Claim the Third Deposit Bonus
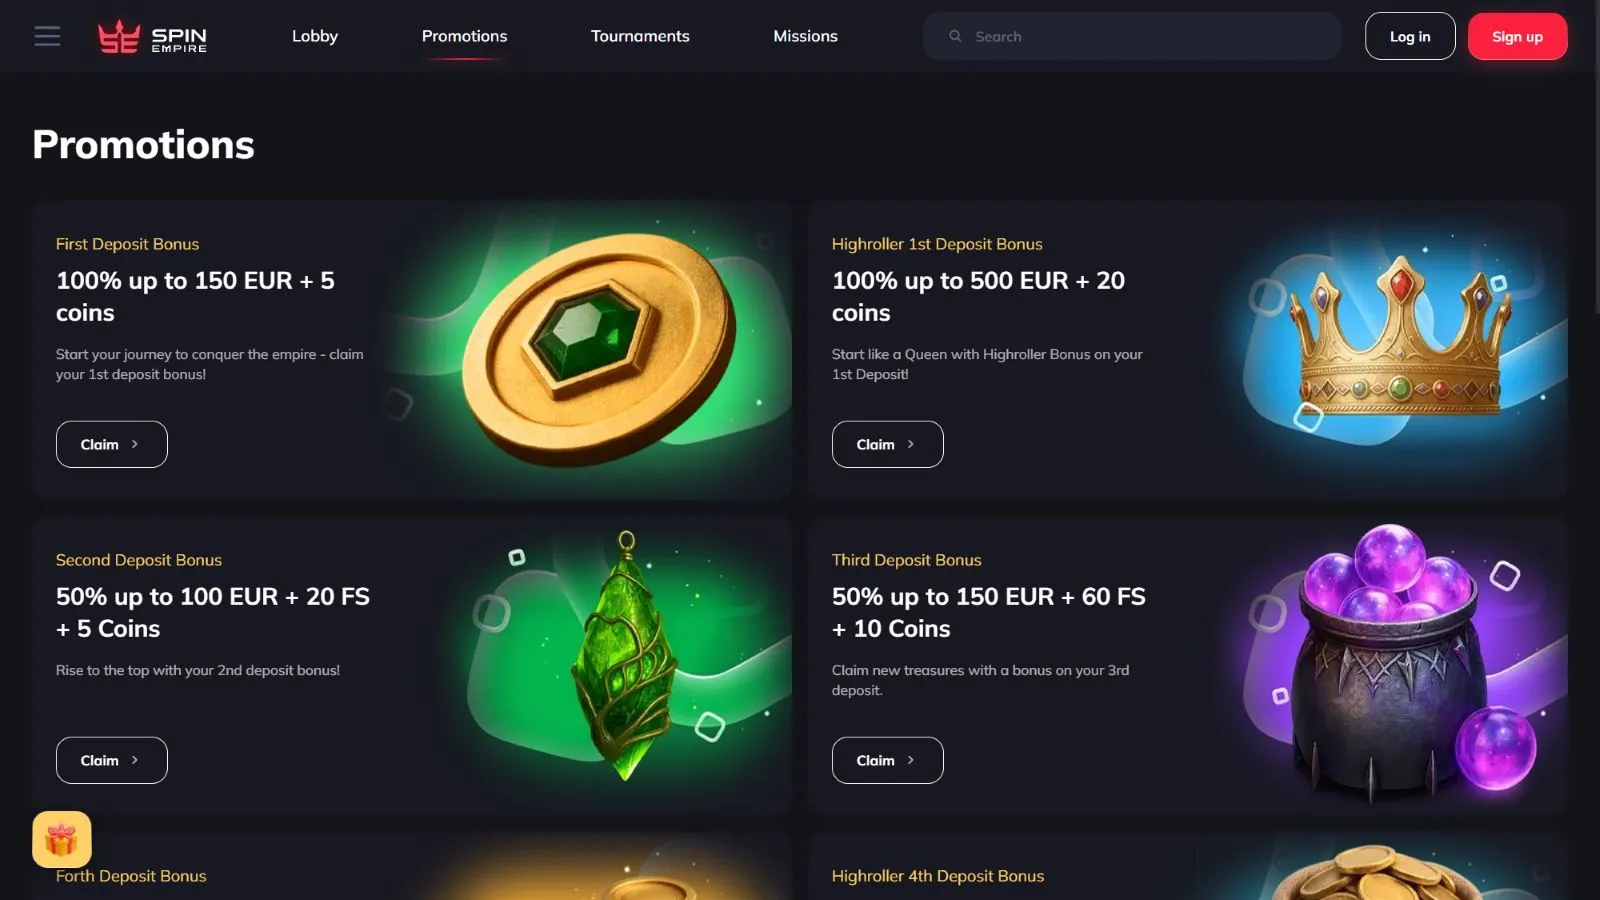This screenshot has width=1600, height=900. pos(888,760)
